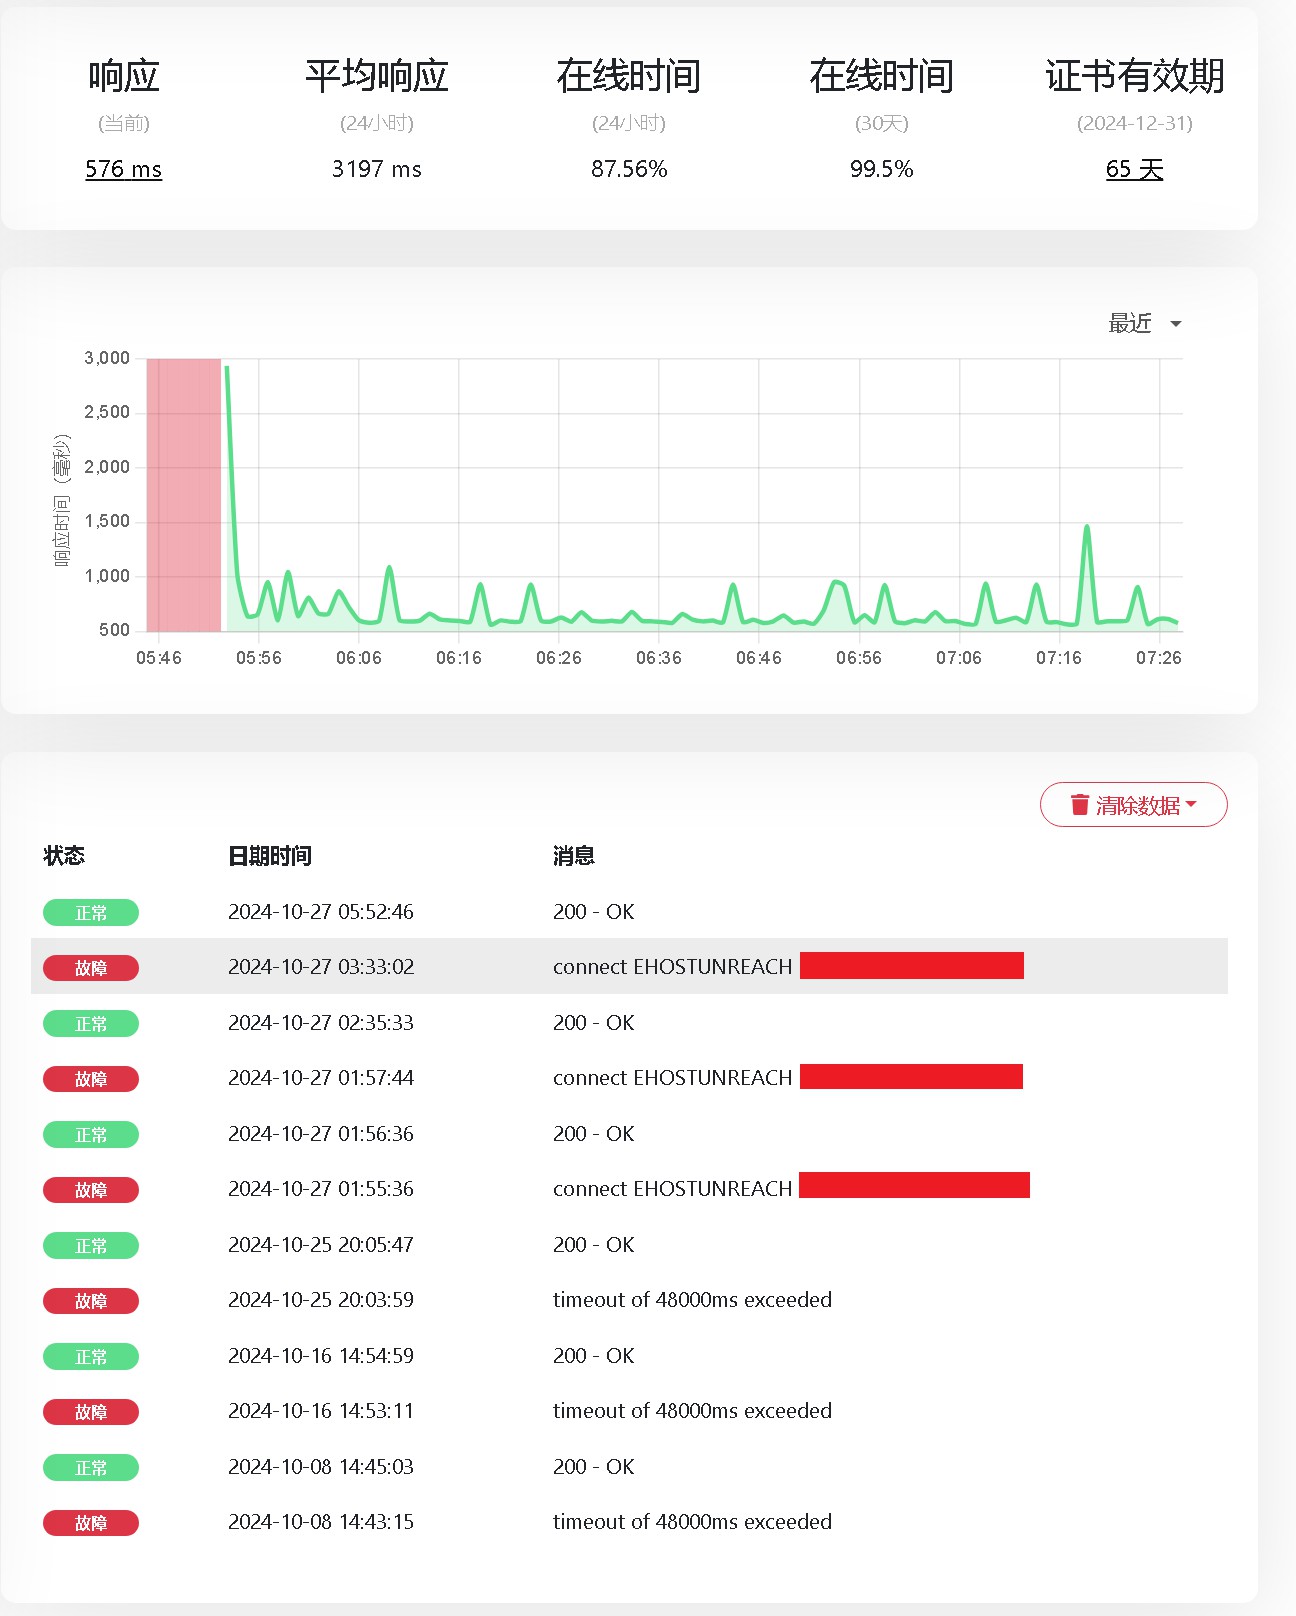Click the 证书有效期 heading
1296x1616 pixels.
1135,76
